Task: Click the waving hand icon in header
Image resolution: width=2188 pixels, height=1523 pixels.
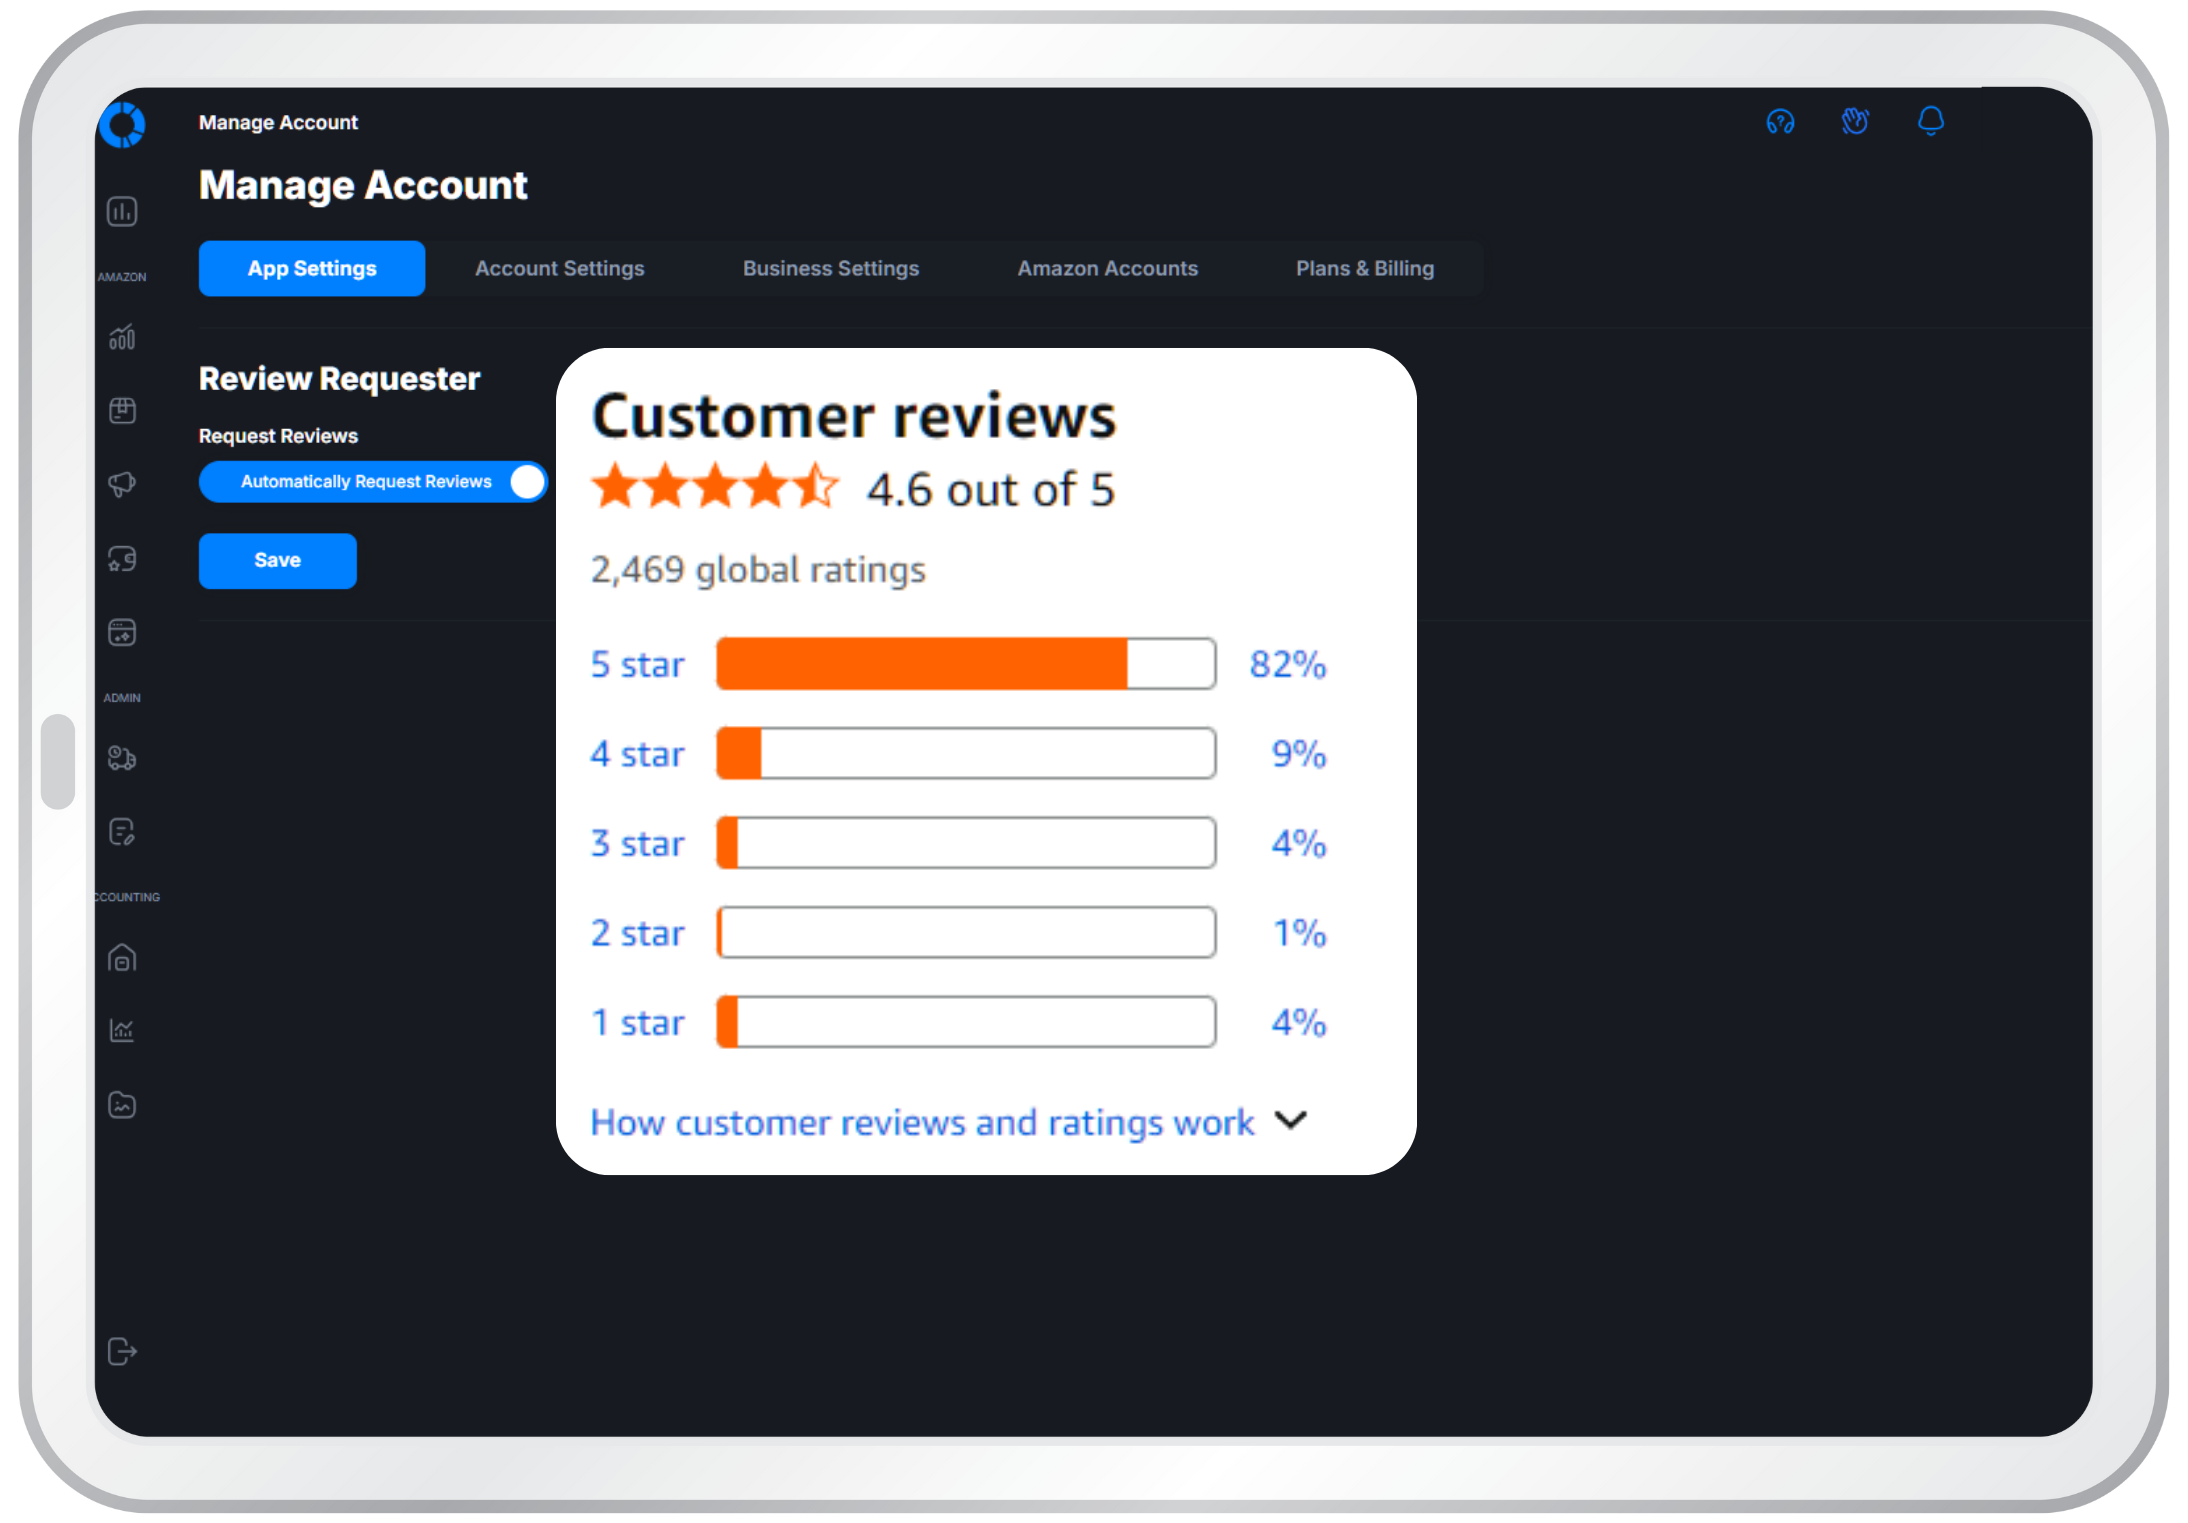Action: (x=1855, y=122)
